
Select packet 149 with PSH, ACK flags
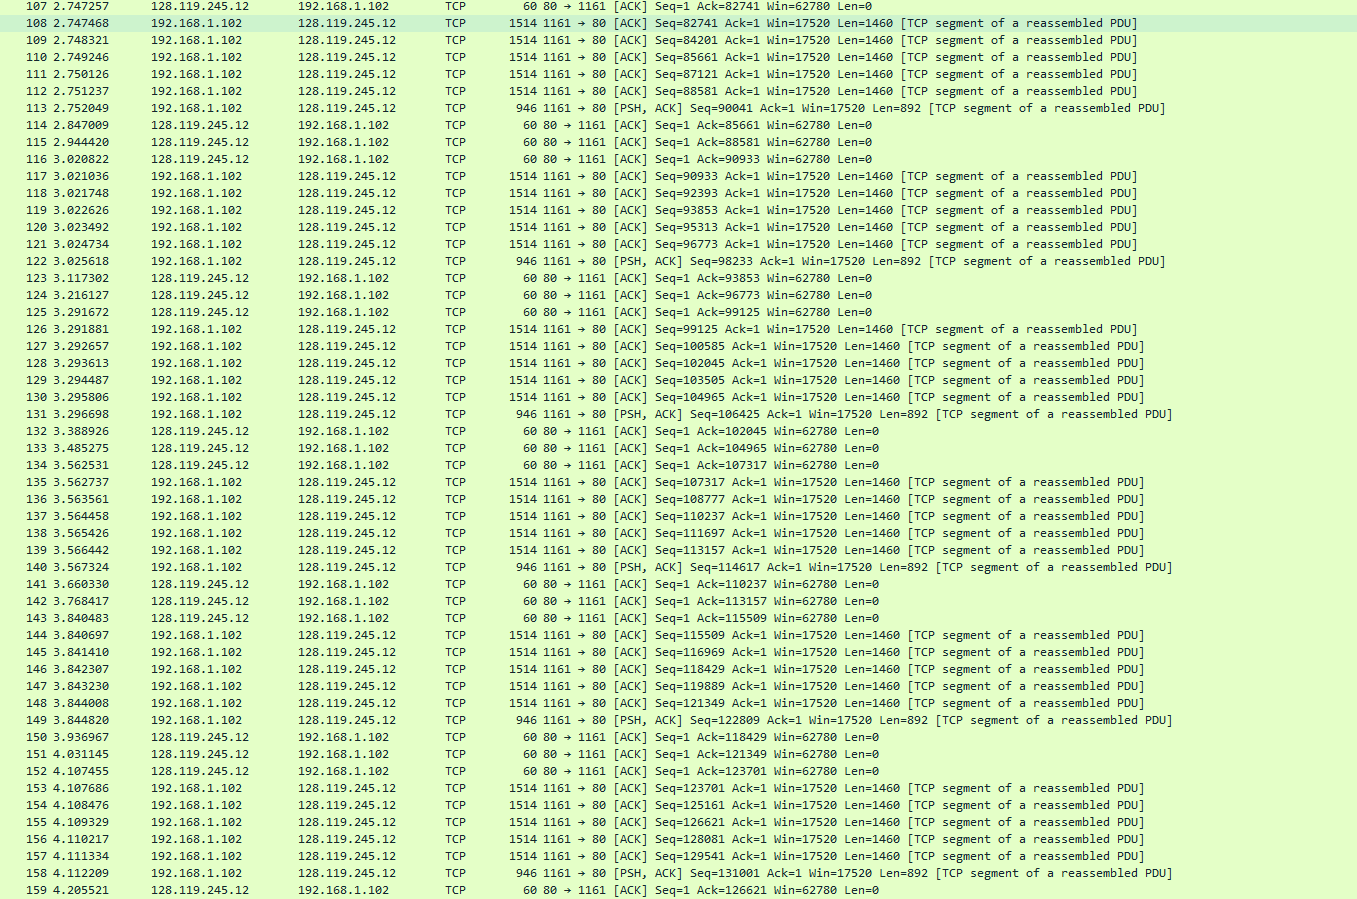click(x=400, y=719)
